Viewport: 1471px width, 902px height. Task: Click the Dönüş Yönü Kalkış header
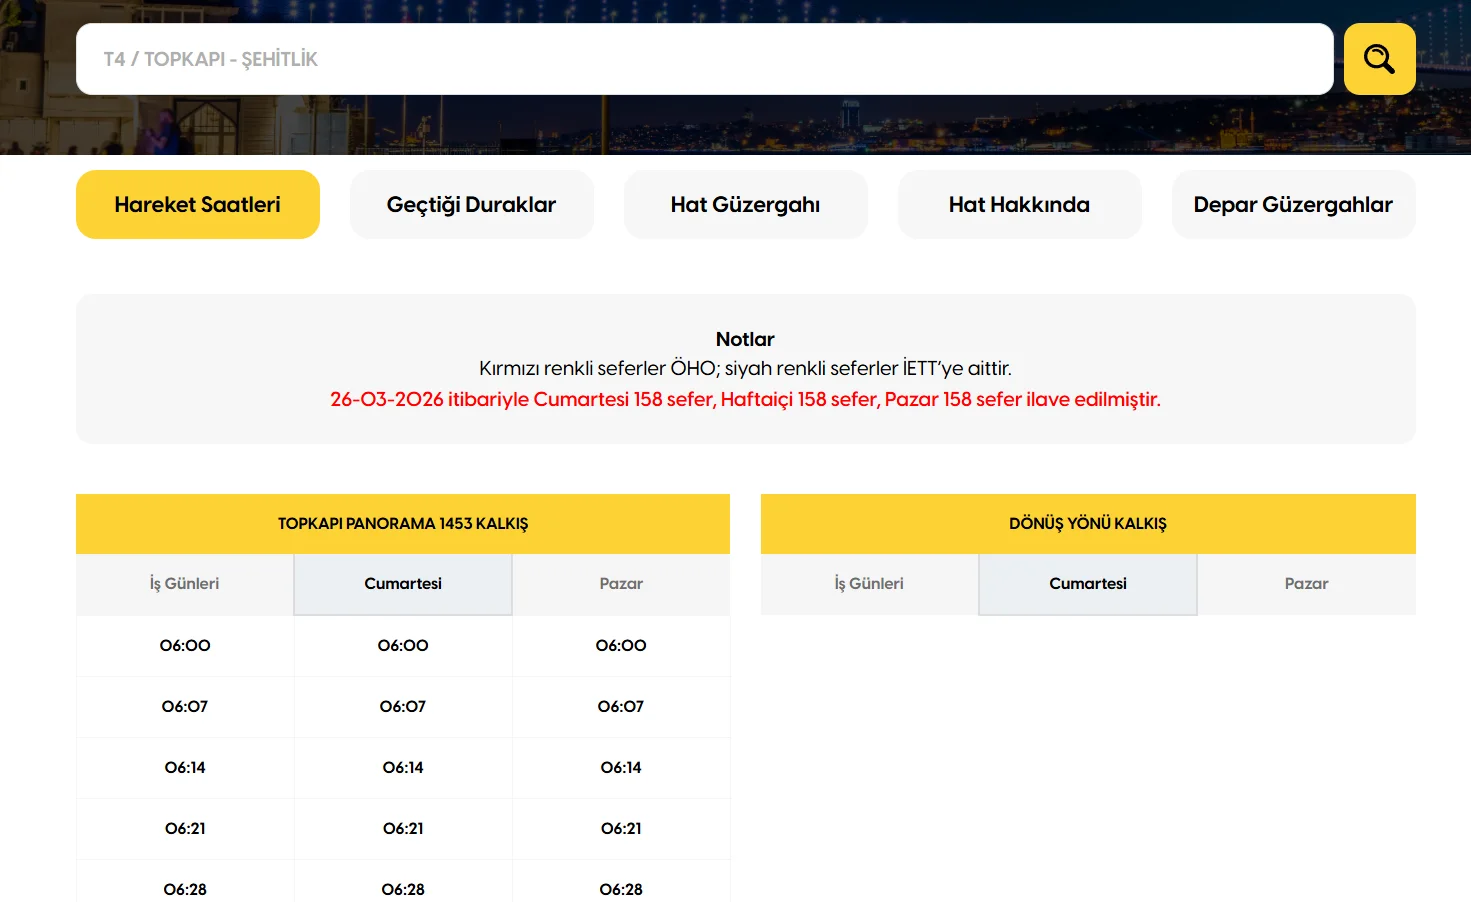click(x=1088, y=523)
